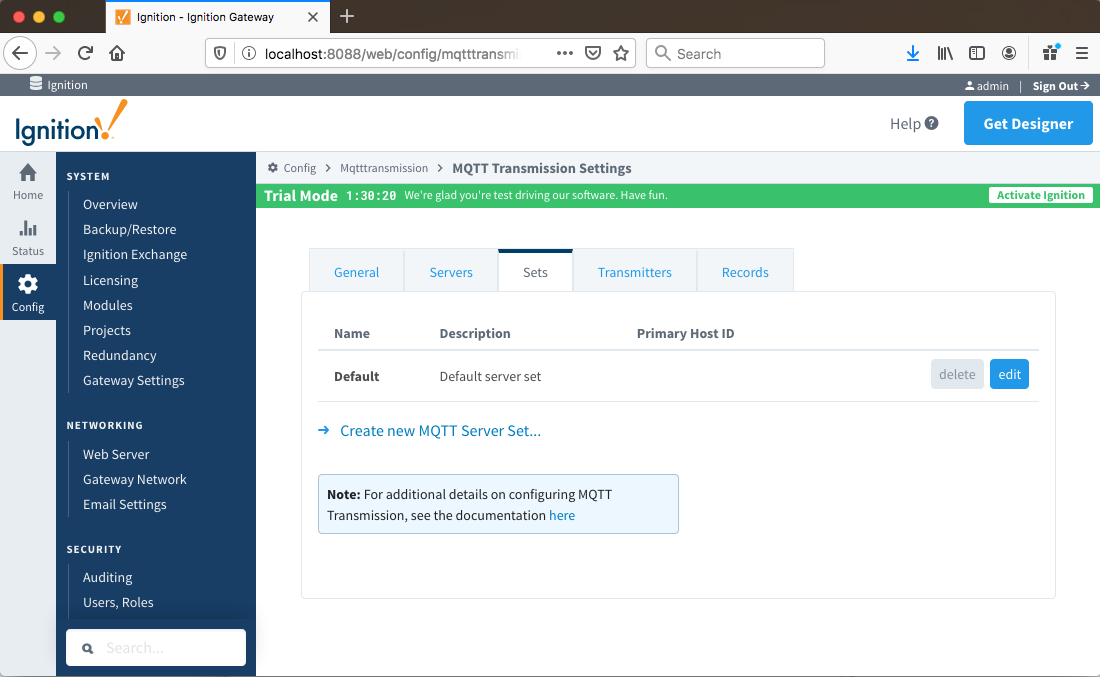Open Backup/Restore page
The width and height of the screenshot is (1100, 677).
coord(130,229)
